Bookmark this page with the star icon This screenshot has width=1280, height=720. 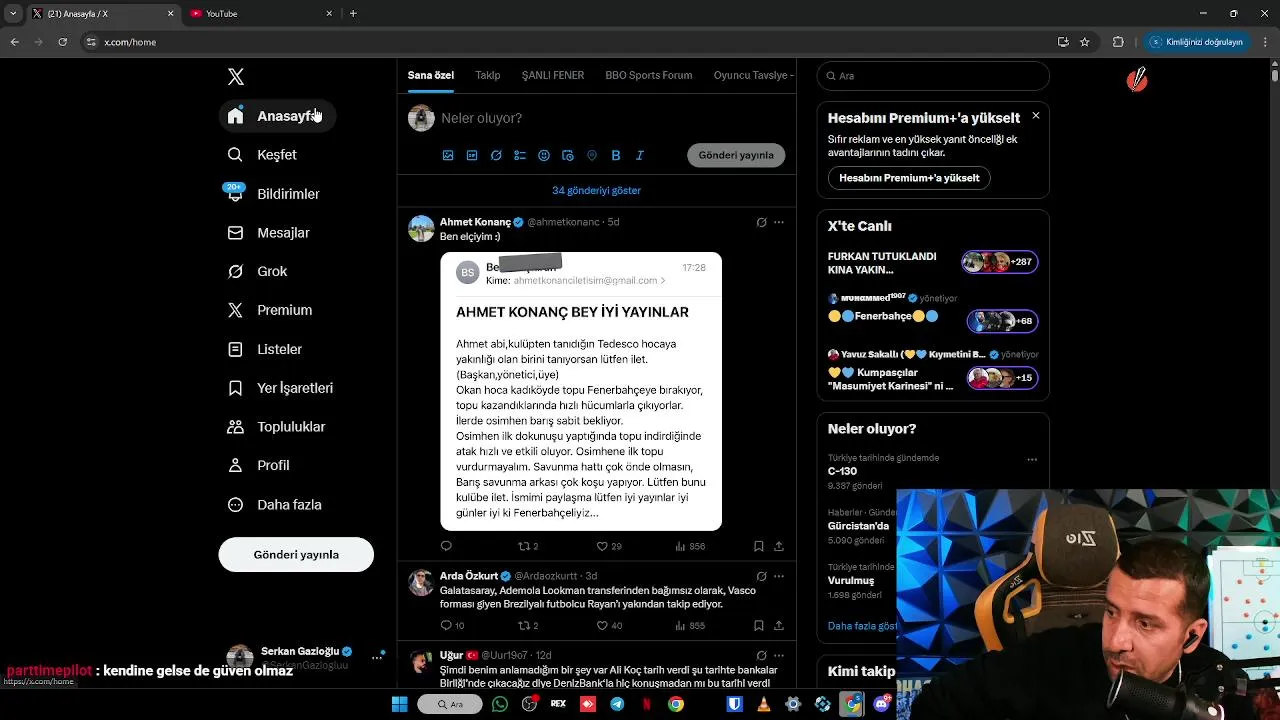(x=1085, y=42)
